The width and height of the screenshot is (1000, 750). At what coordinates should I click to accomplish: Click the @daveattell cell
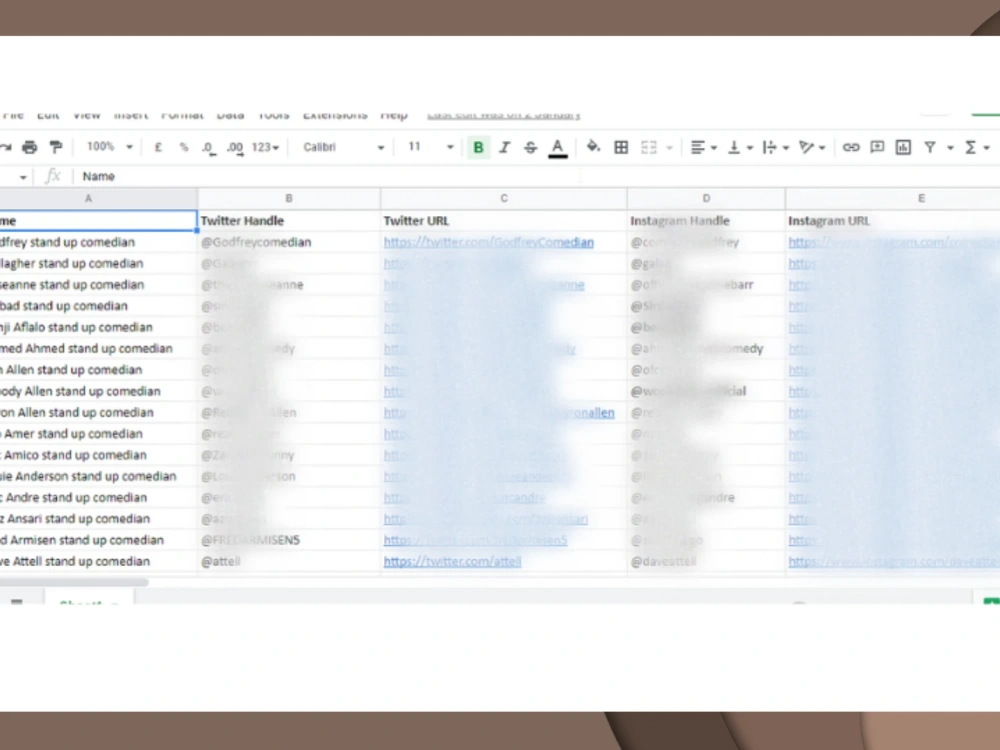[x=706, y=562]
